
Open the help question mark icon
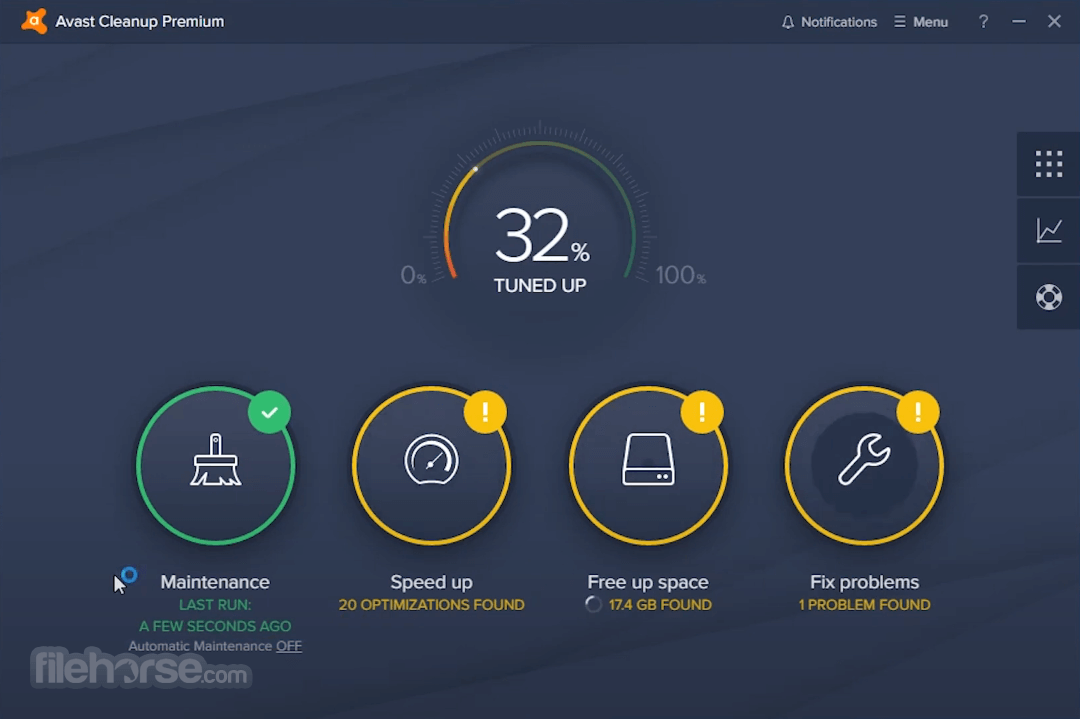(x=984, y=22)
